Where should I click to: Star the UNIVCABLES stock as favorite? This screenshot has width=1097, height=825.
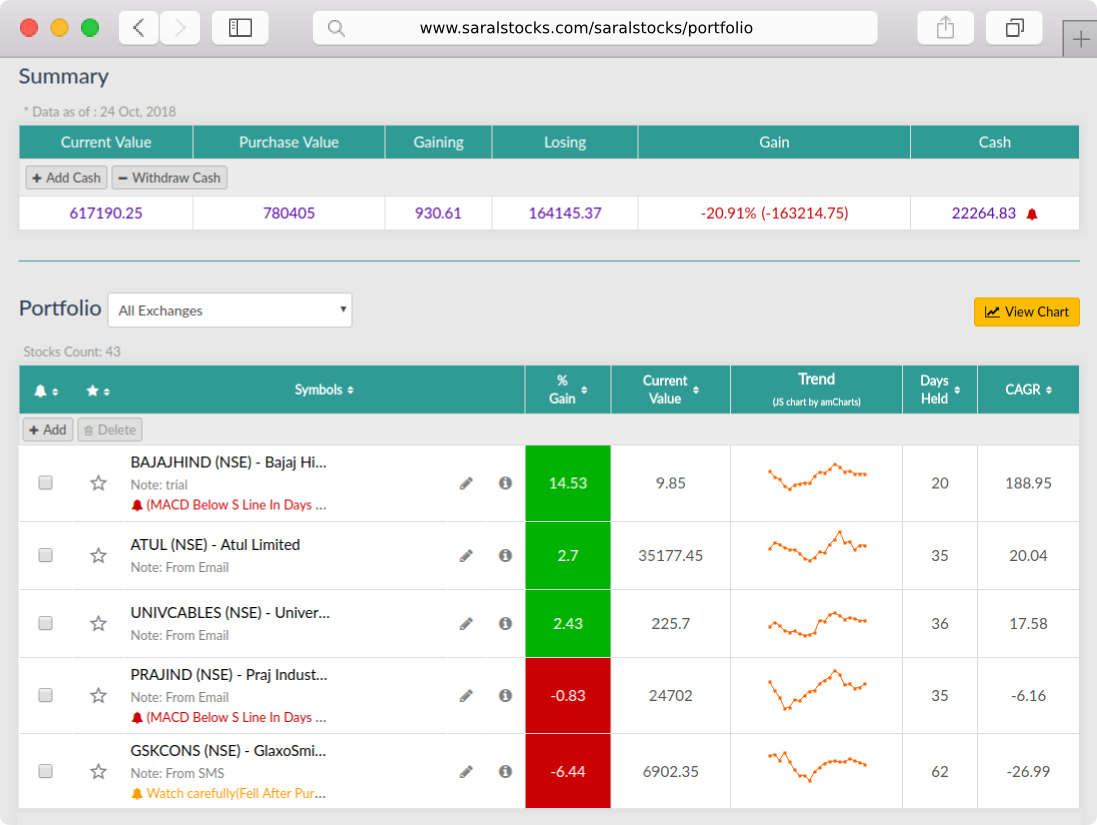(x=99, y=623)
